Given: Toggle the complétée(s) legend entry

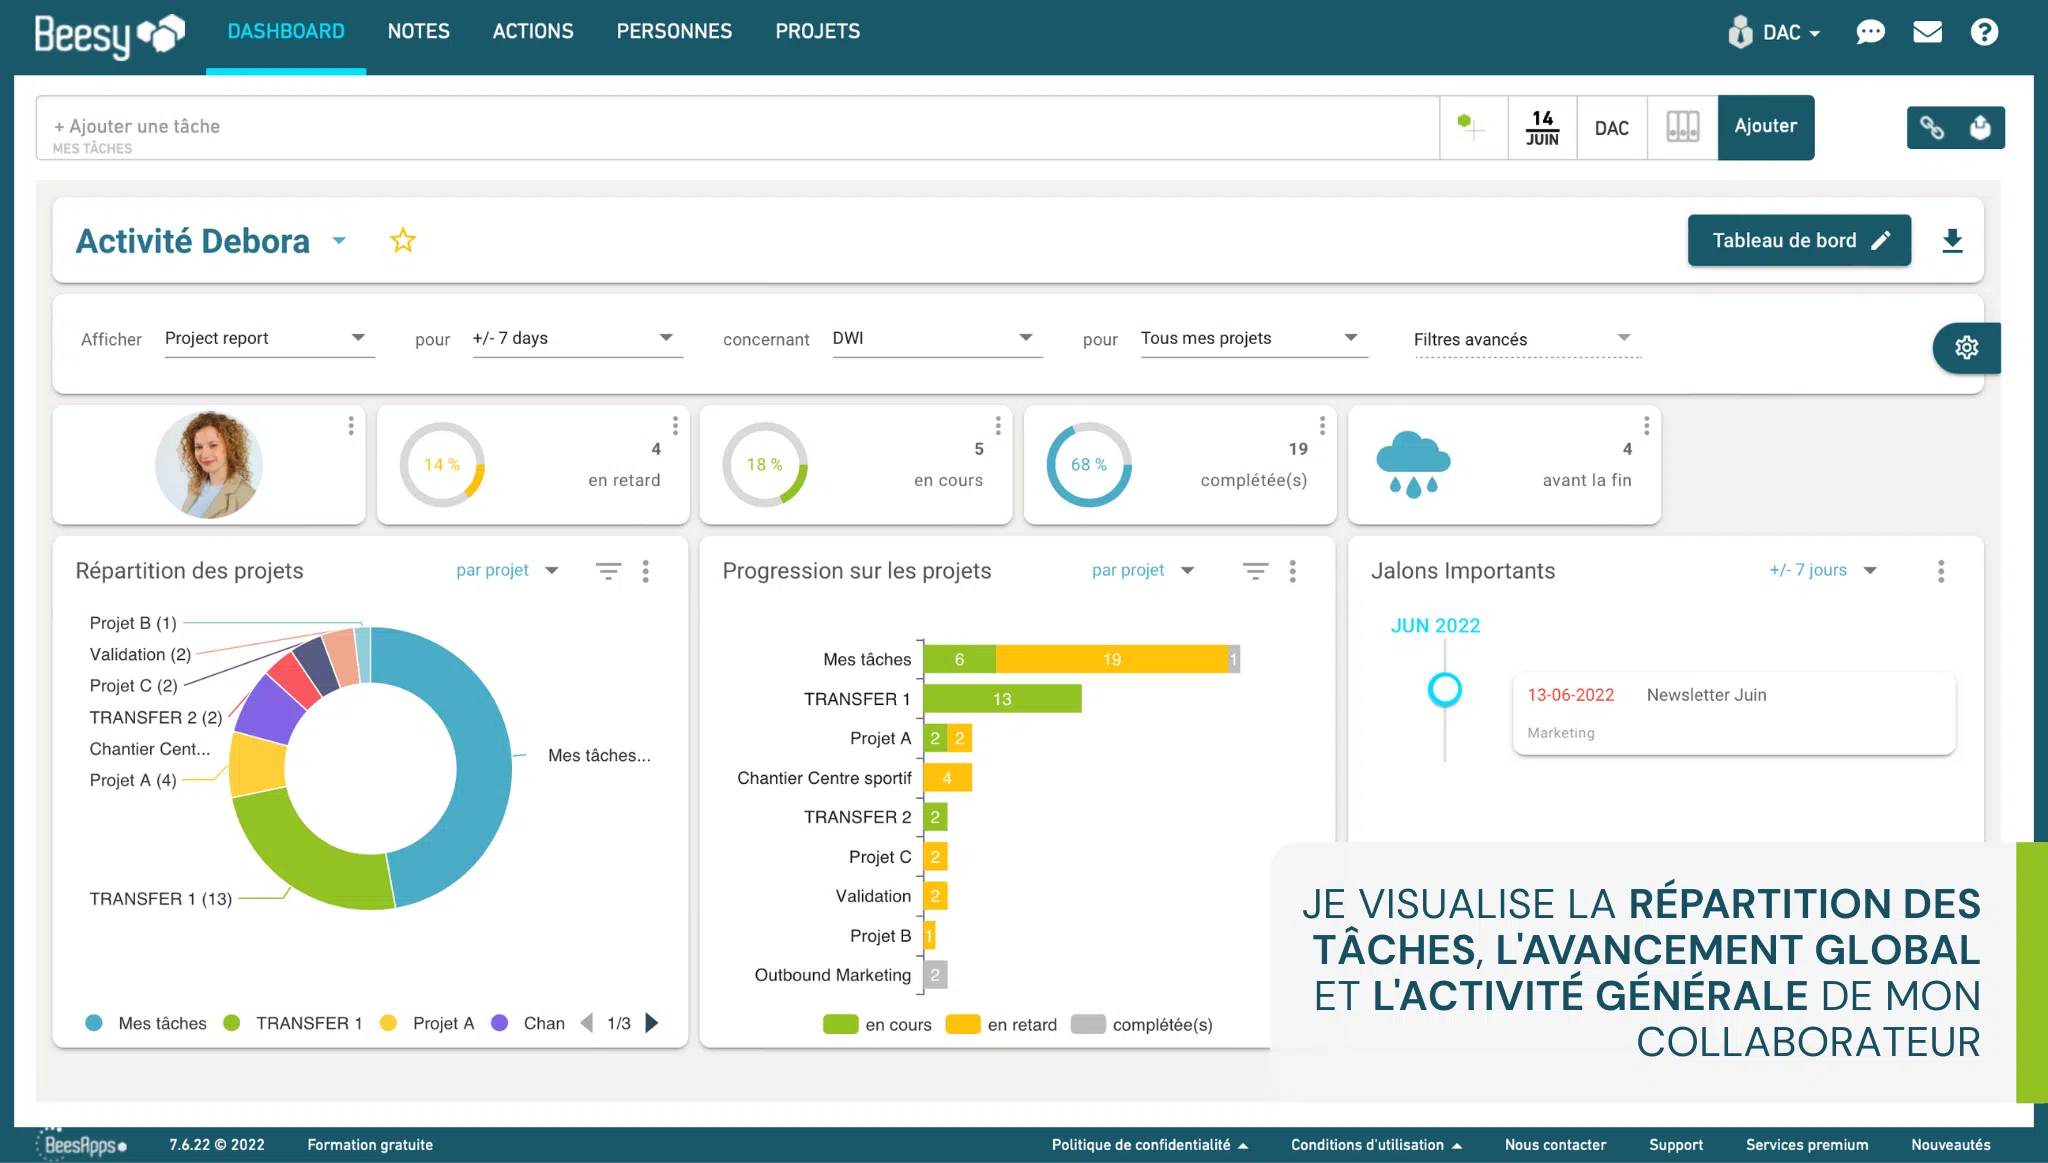Looking at the screenshot, I should [1141, 1024].
